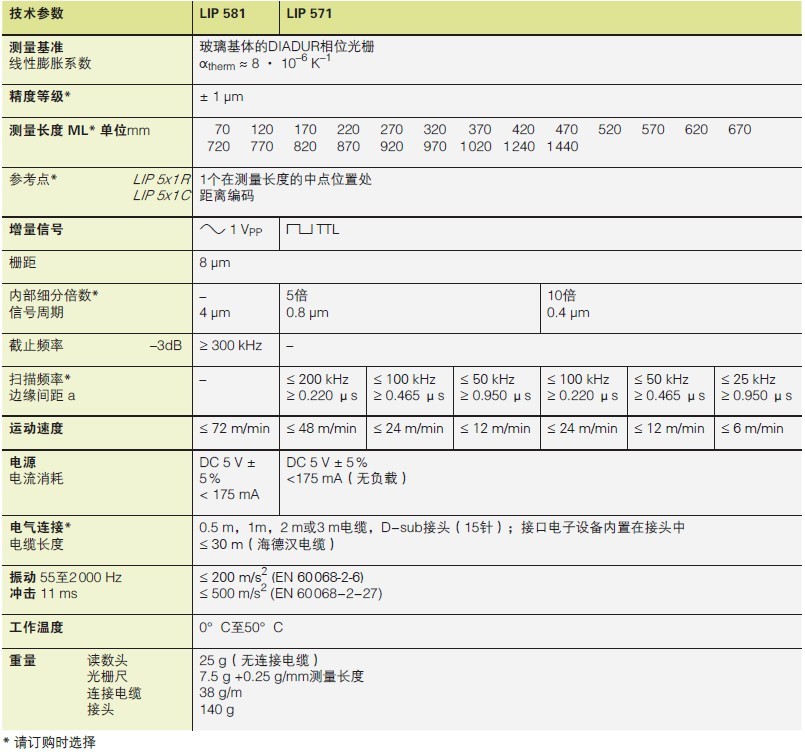Viewport: 805px width, 752px height.
Task: Click the 运动速度 row label
Action: 36,428
